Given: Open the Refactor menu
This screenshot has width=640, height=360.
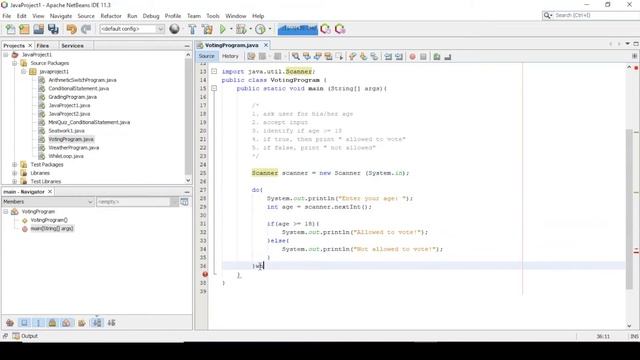Looking at the screenshot, I should click(111, 16).
